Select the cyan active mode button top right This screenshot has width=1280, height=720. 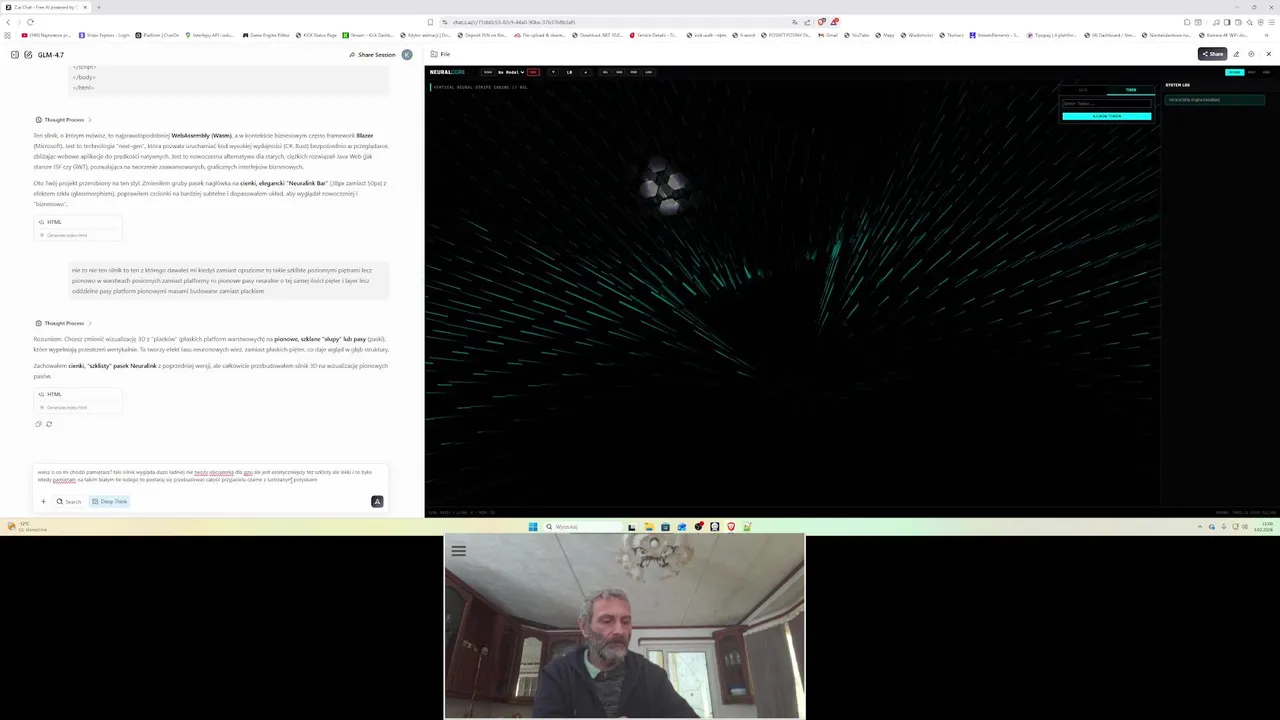[x=1234, y=72]
